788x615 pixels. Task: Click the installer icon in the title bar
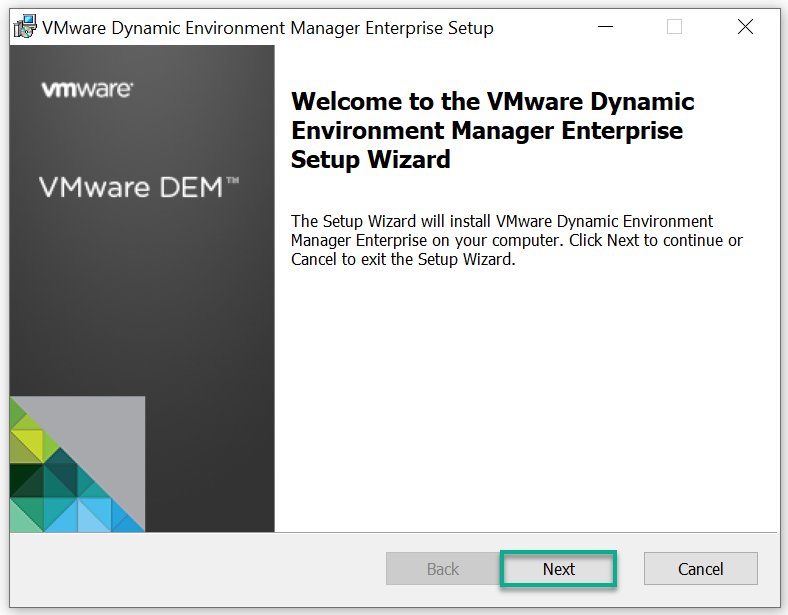point(25,27)
